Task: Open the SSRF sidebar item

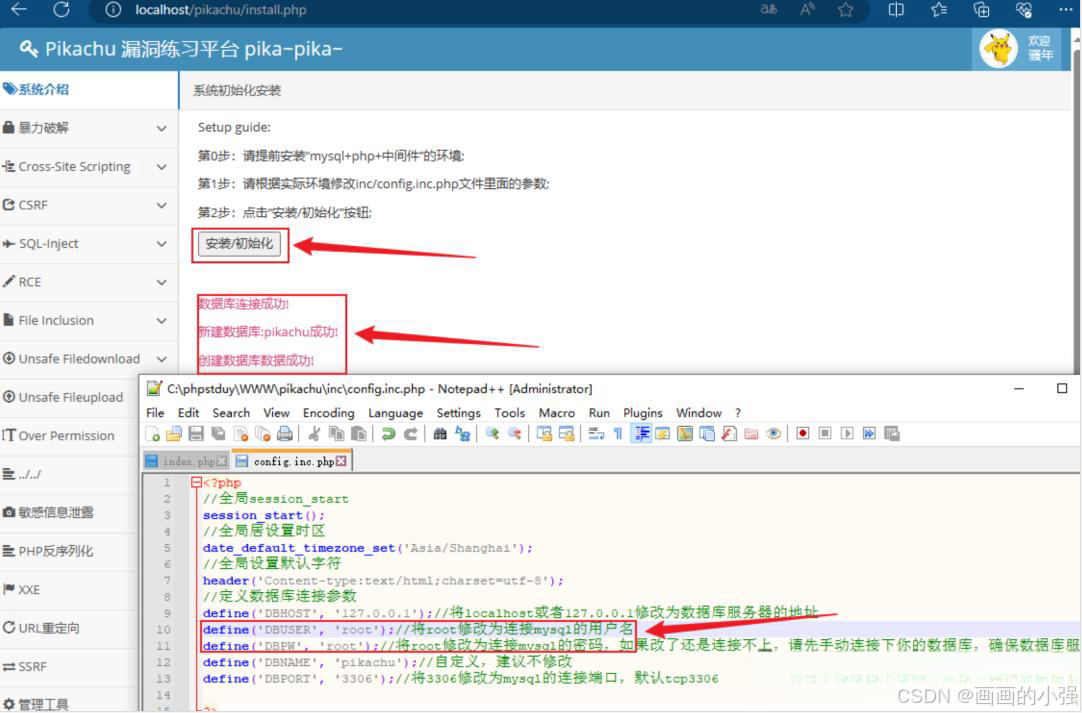Action: click(69, 667)
